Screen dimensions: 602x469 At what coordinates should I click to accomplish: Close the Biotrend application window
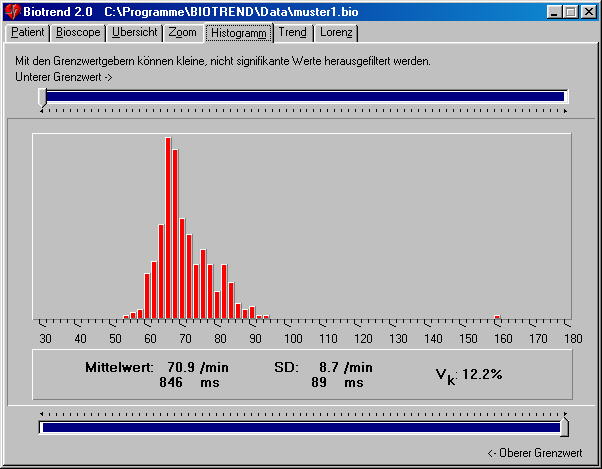pyautogui.click(x=589, y=11)
